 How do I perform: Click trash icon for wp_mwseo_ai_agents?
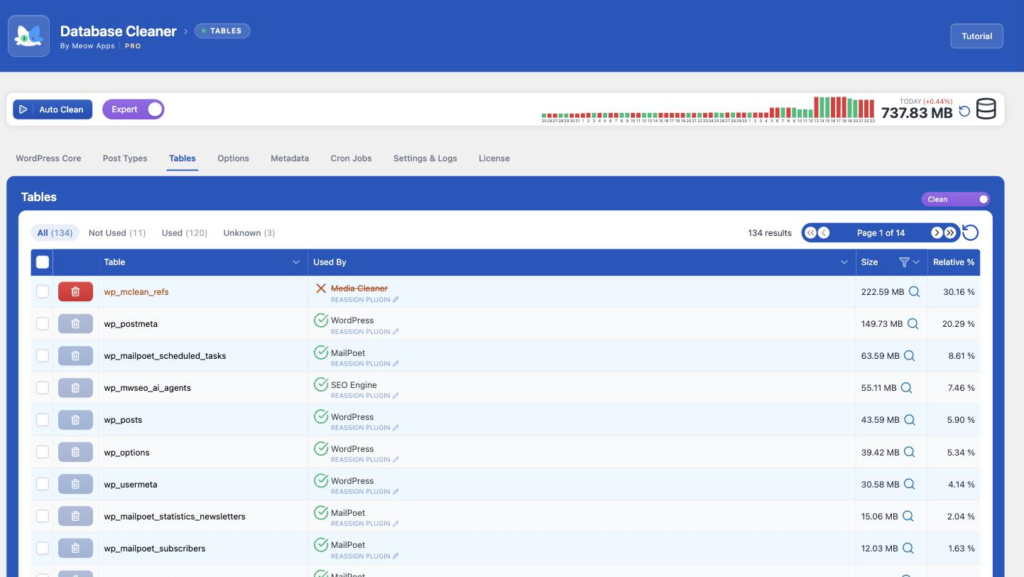click(75, 388)
